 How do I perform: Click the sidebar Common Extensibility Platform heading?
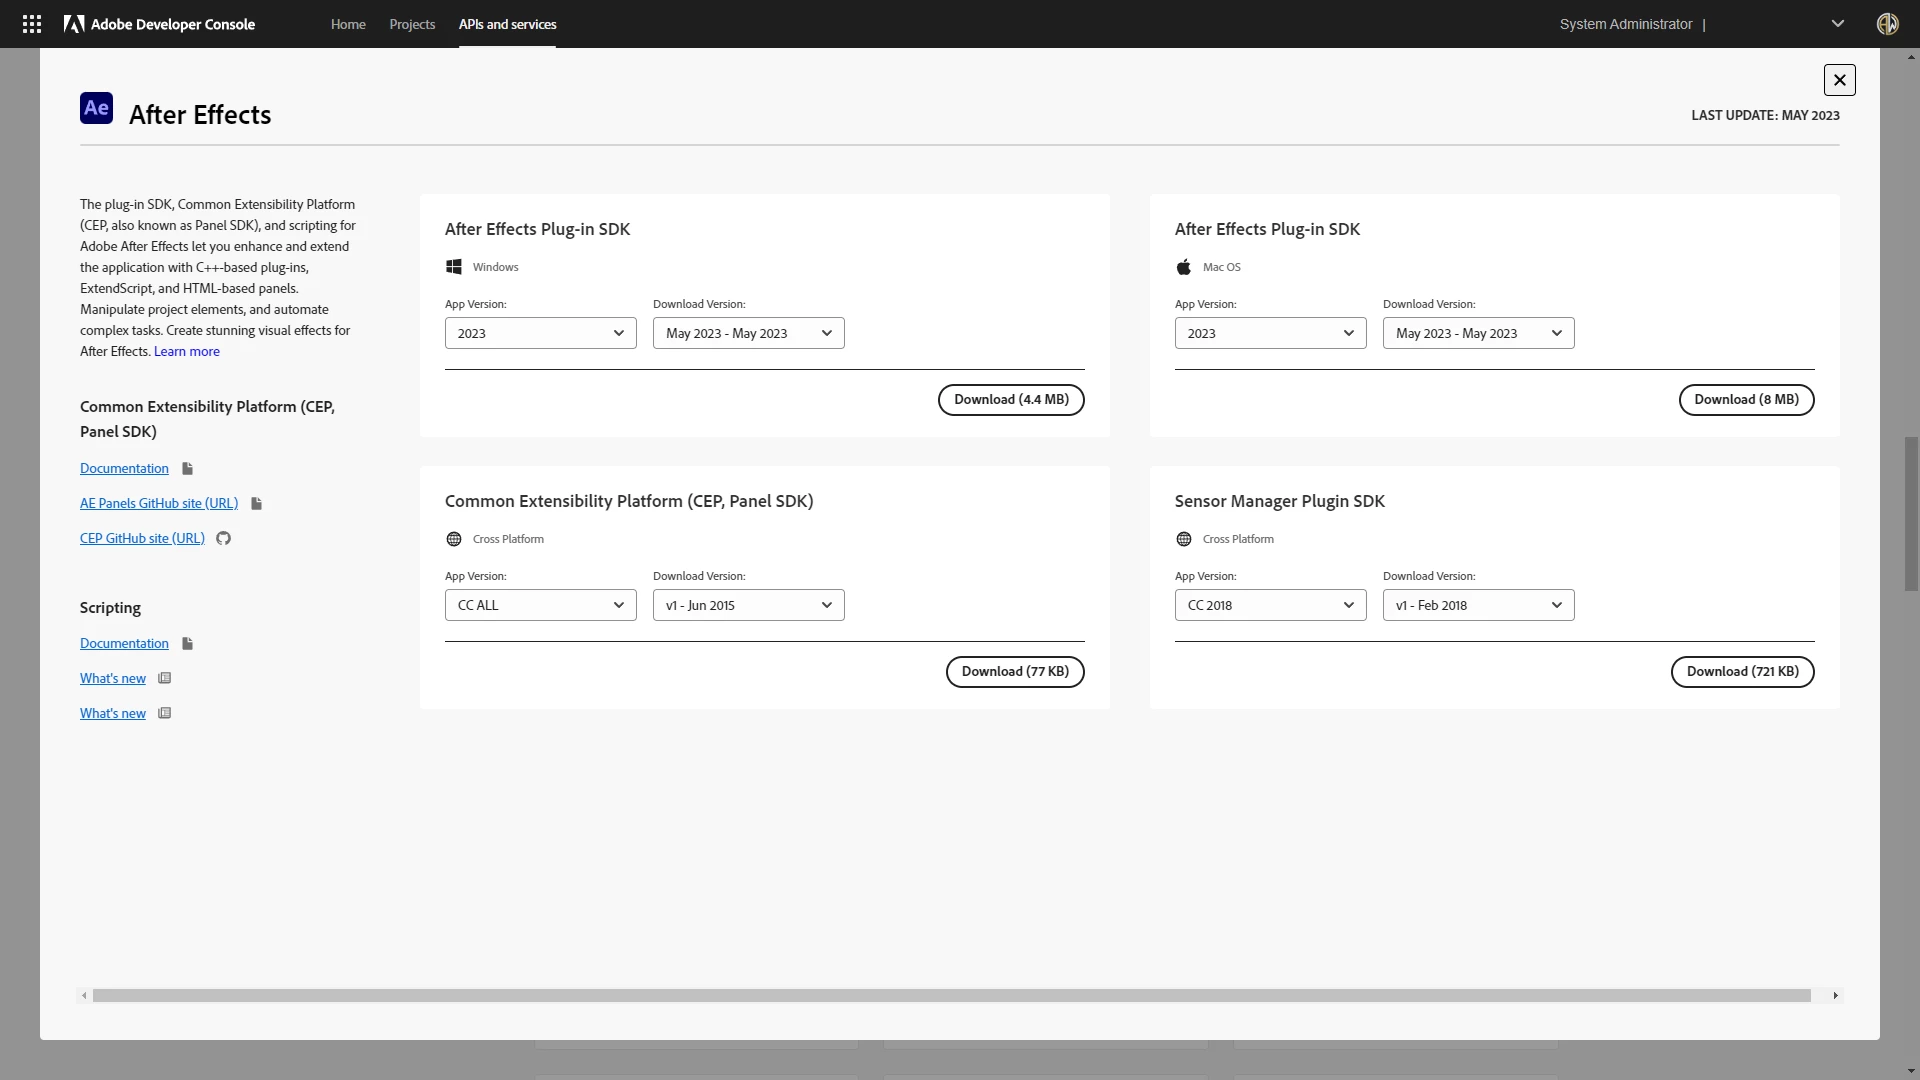tap(207, 419)
